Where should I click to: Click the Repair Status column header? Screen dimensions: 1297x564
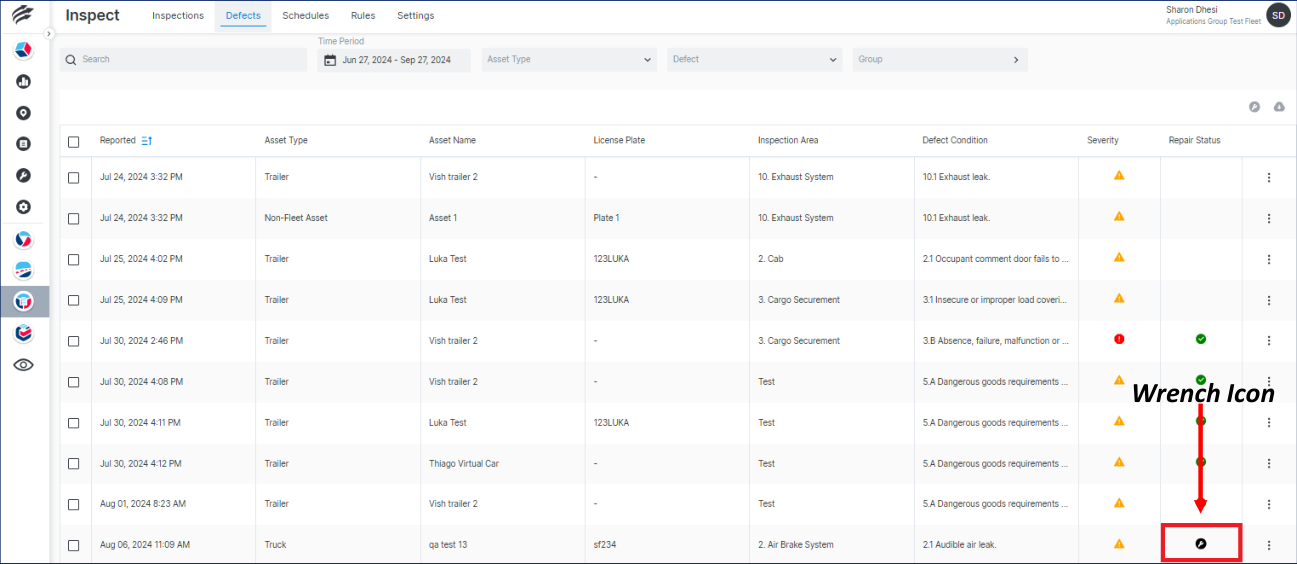click(1195, 141)
